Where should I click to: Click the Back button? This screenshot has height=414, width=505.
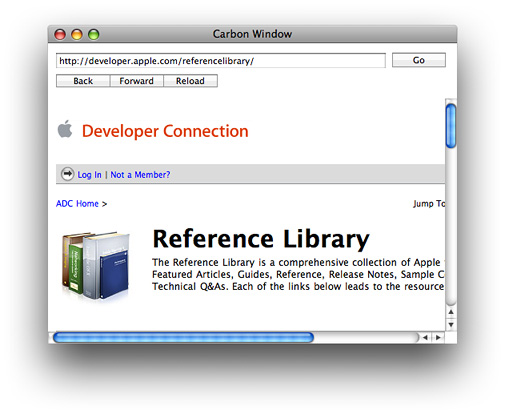[x=83, y=81]
